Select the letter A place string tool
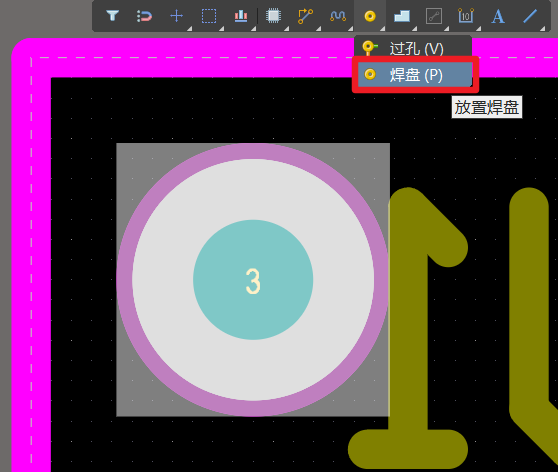This screenshot has height=472, width=558. [x=498, y=16]
